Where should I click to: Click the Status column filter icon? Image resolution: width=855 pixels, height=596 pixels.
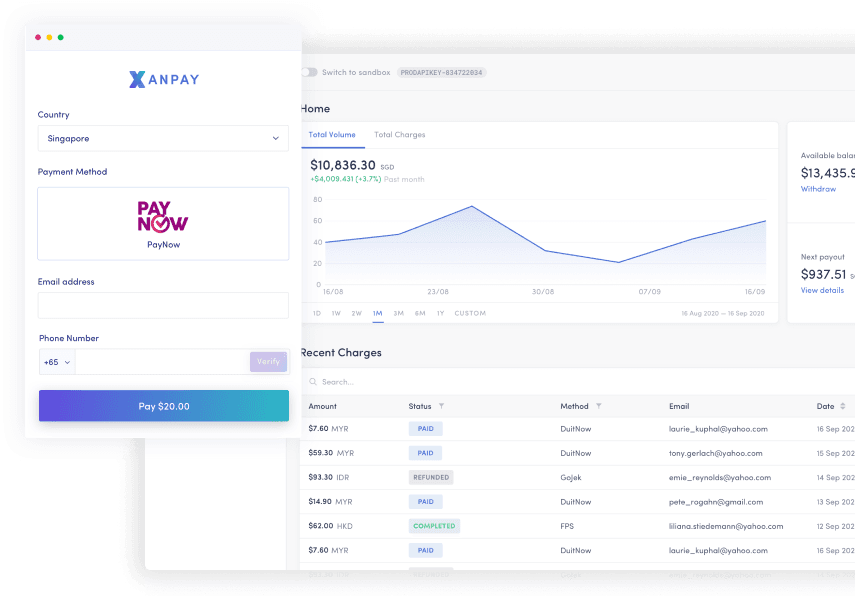441,406
